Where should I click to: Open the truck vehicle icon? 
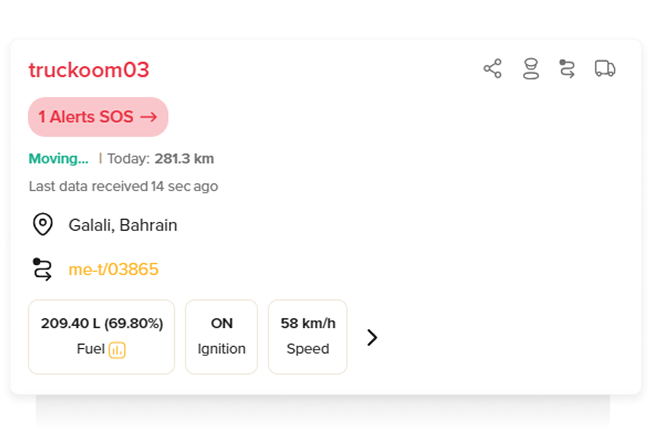coord(605,69)
